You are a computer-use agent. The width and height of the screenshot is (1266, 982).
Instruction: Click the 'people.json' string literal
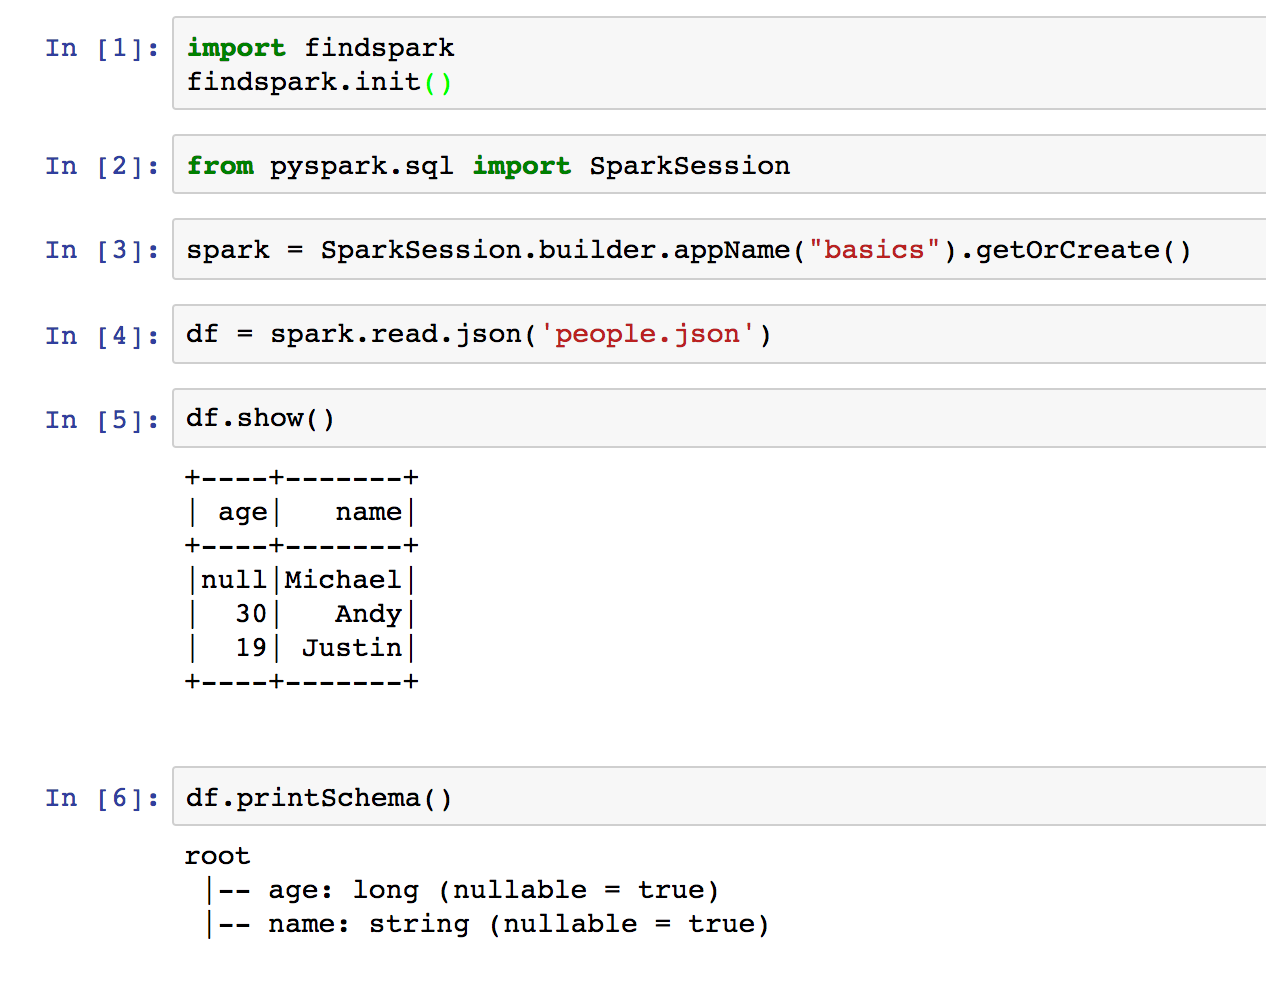[x=647, y=334]
